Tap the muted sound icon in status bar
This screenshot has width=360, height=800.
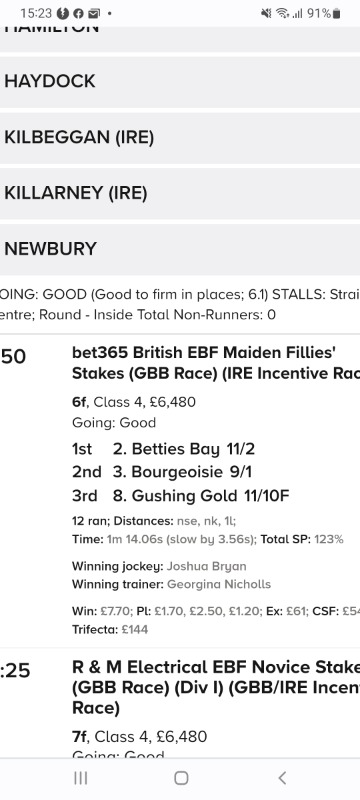(266, 13)
